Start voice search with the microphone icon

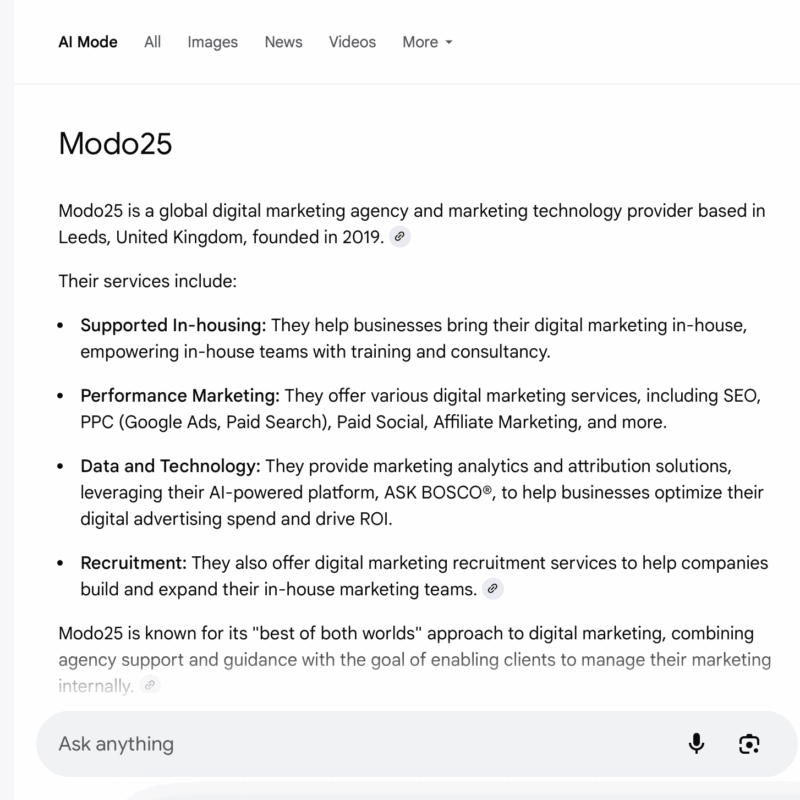click(697, 743)
